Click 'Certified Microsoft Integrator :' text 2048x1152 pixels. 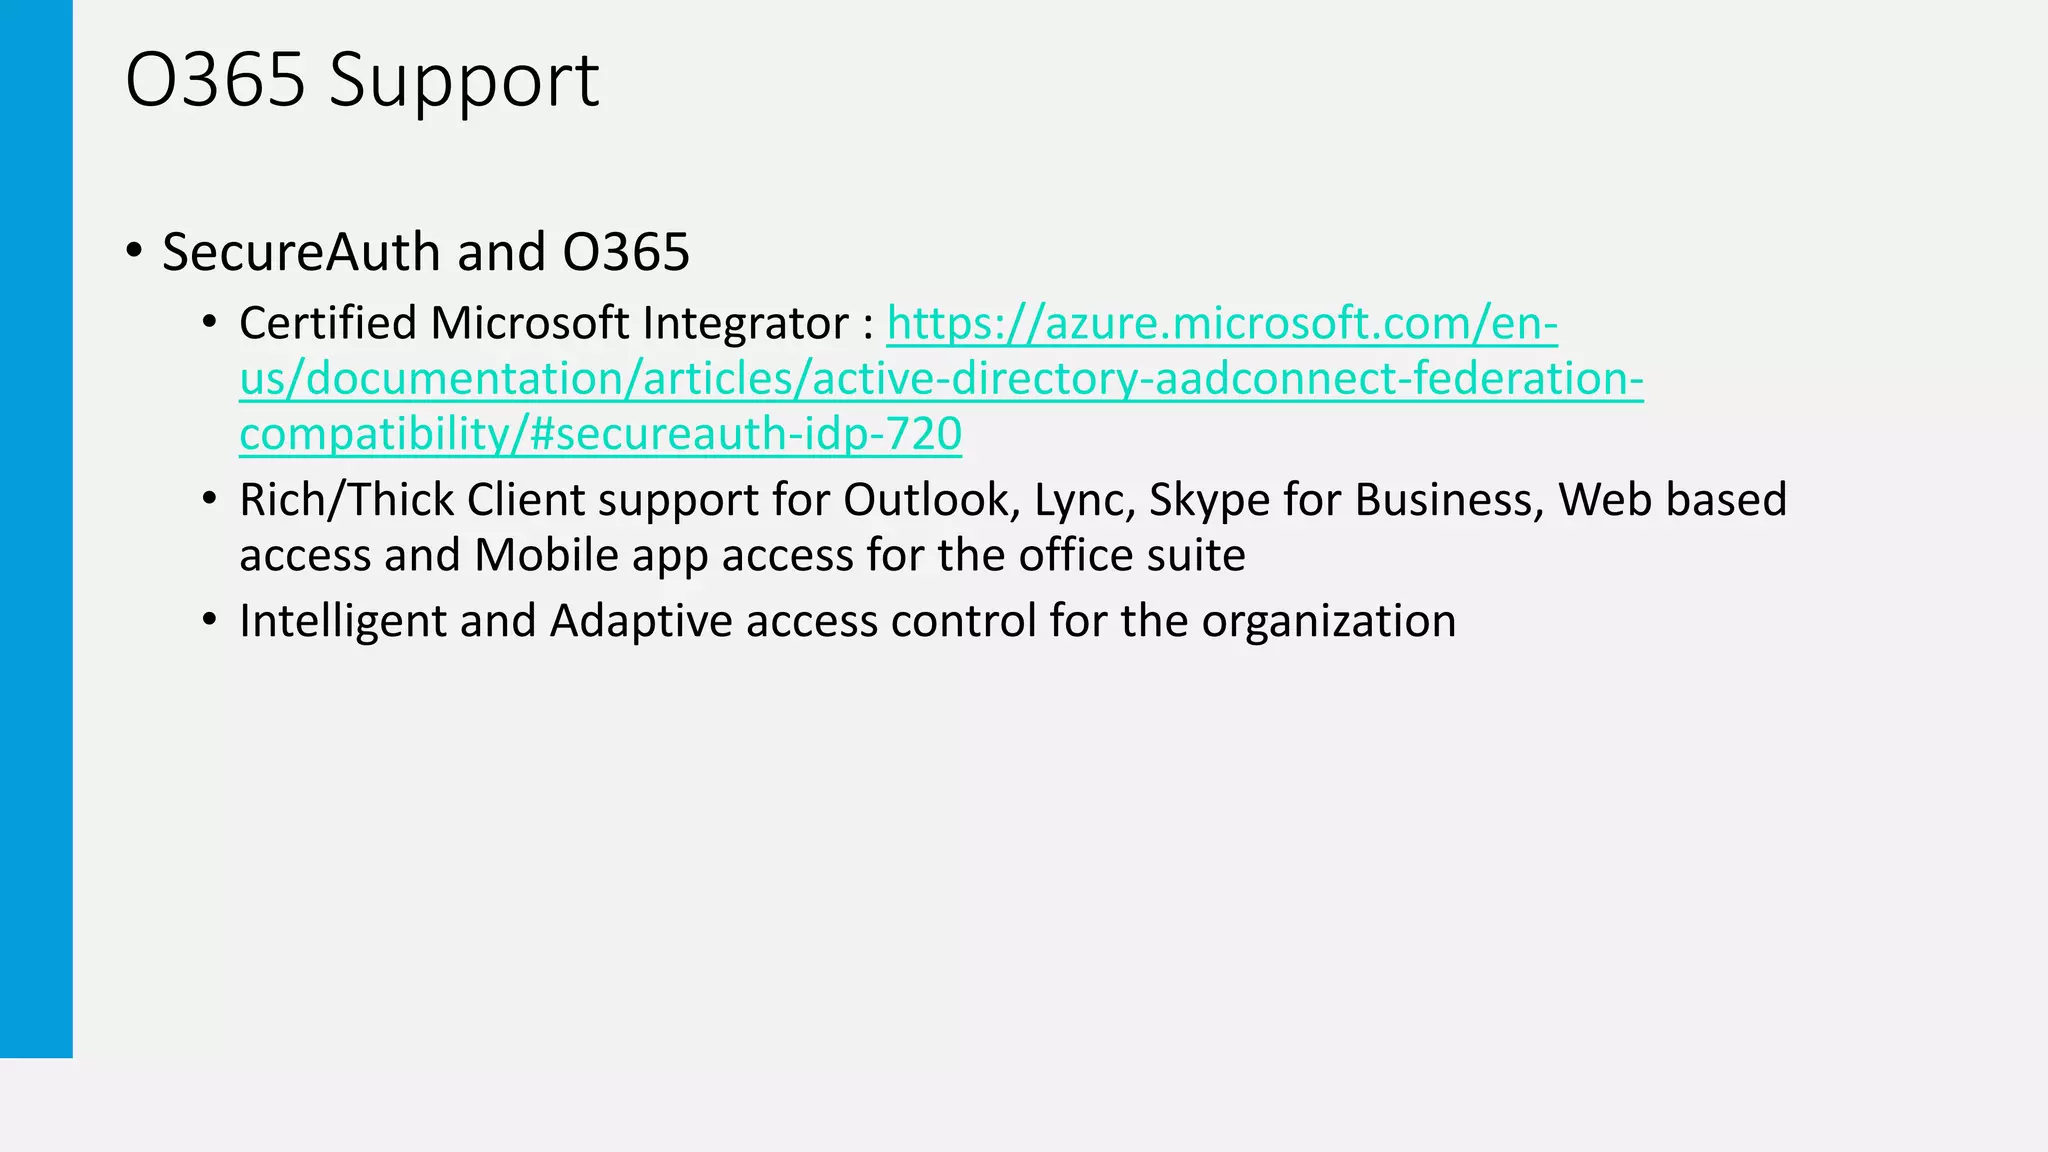pos(557,324)
